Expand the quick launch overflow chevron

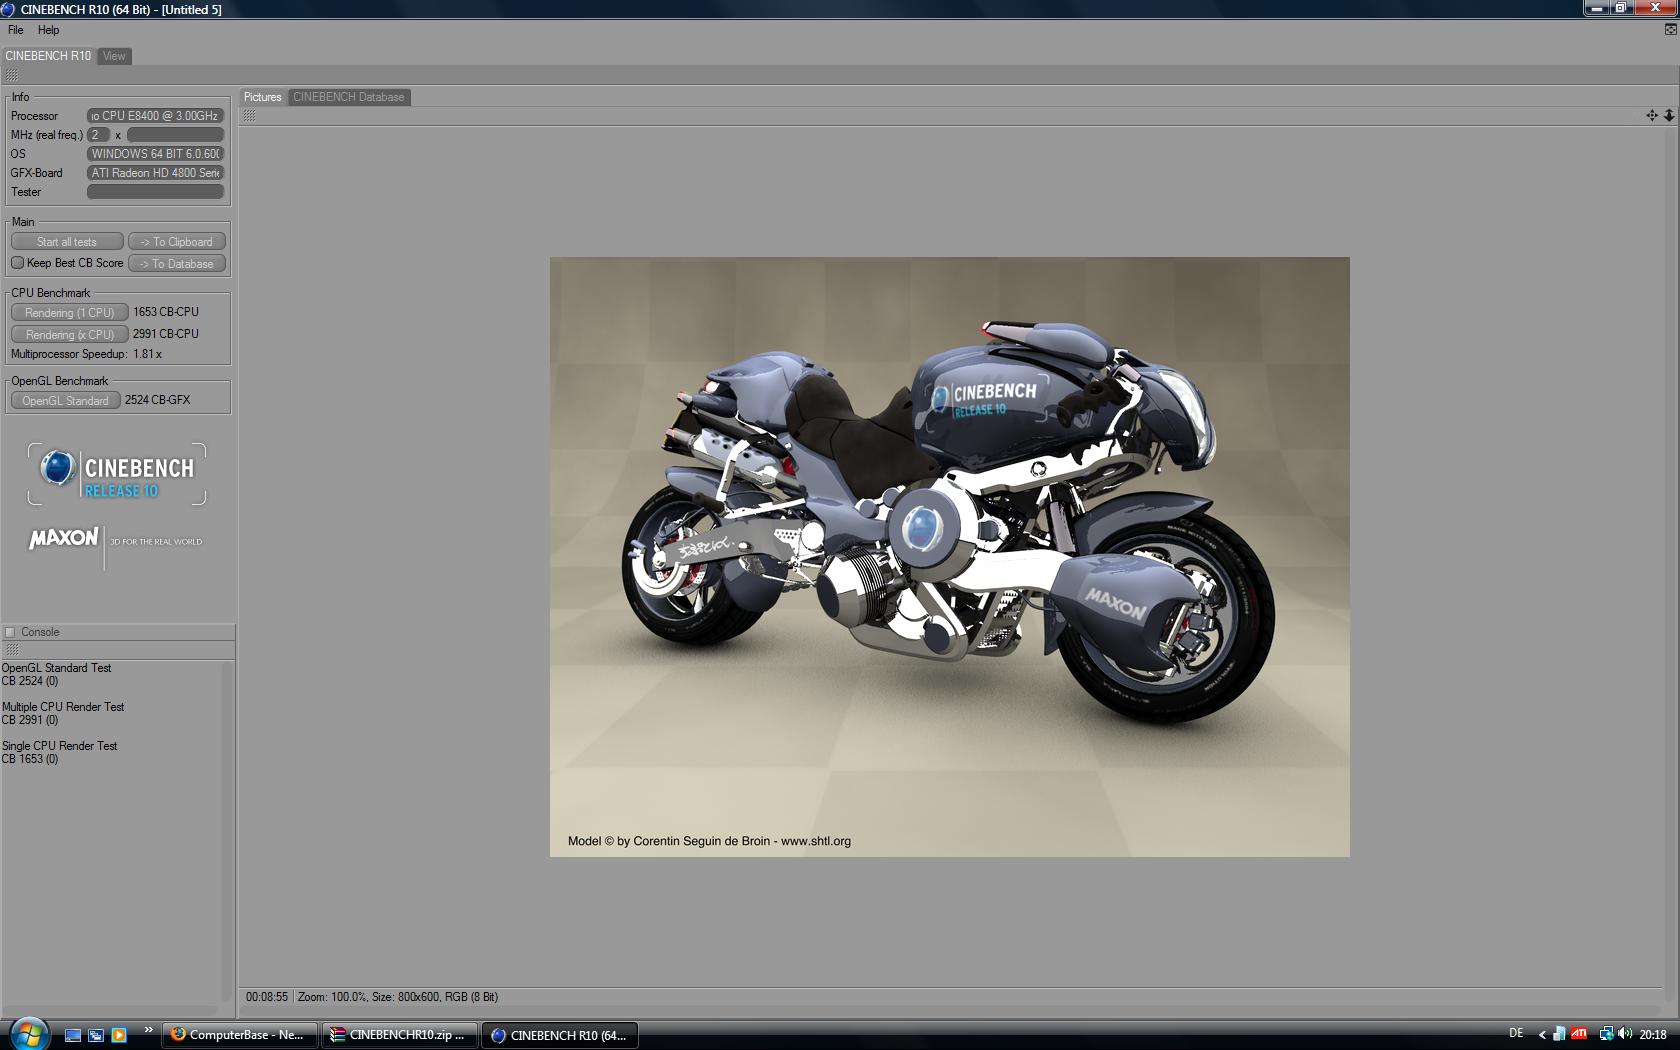(149, 1030)
